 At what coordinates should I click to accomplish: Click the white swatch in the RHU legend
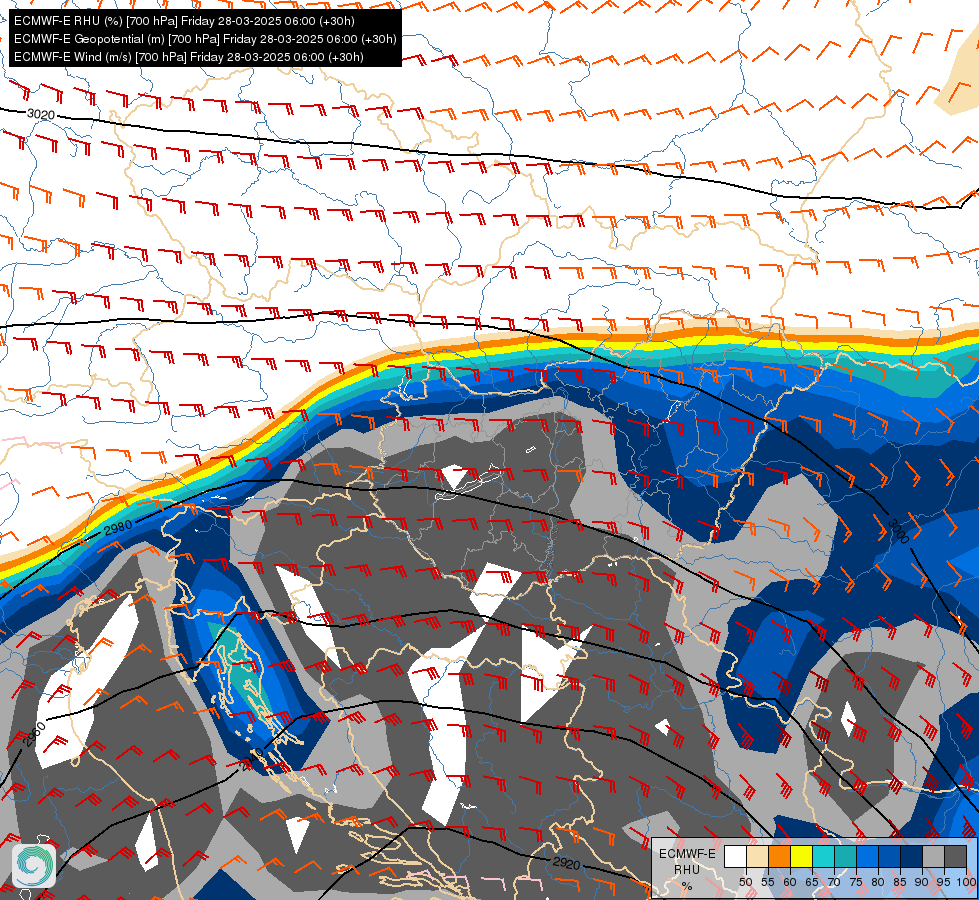pos(735,857)
